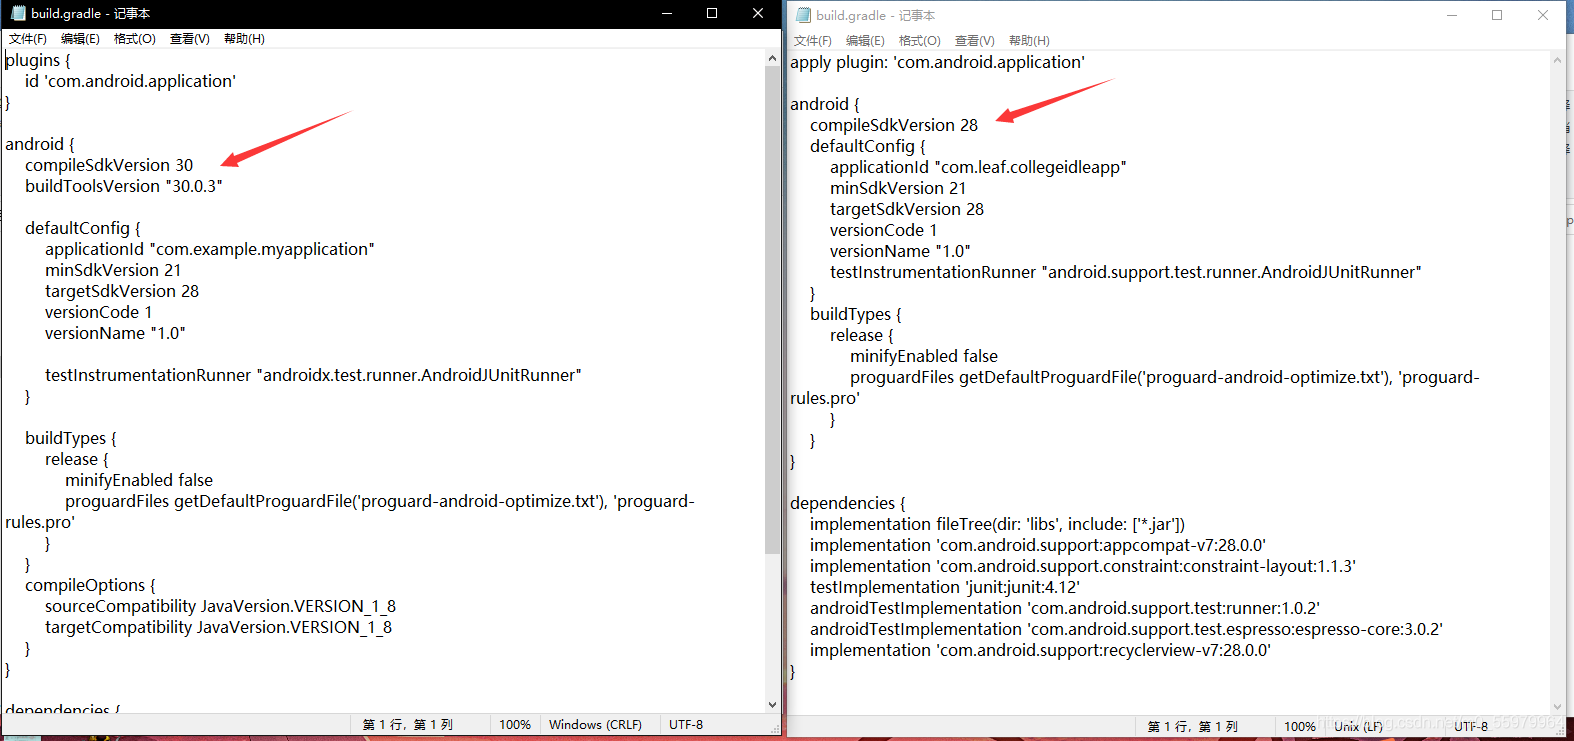Click 'dependencies {' line in right window
The width and height of the screenshot is (1574, 741).
click(848, 503)
